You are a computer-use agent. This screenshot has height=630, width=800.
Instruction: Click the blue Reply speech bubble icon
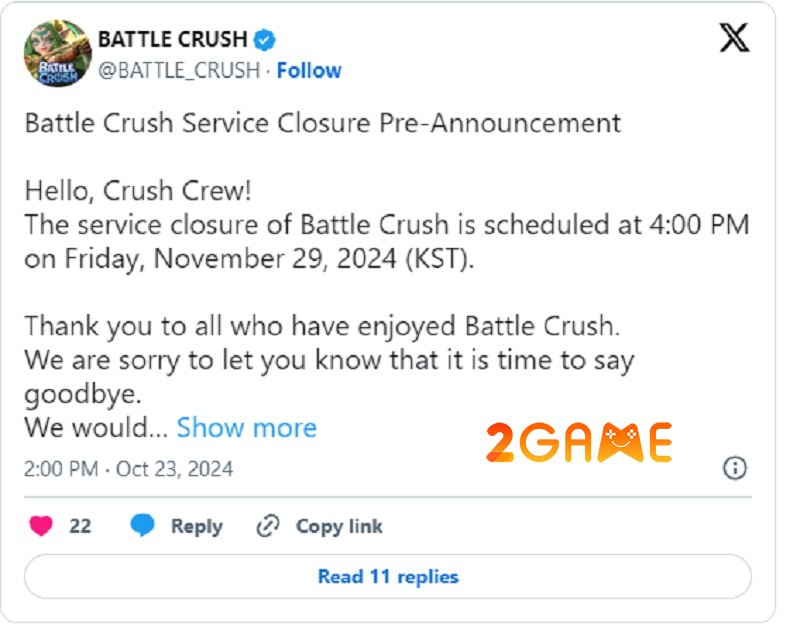142,526
